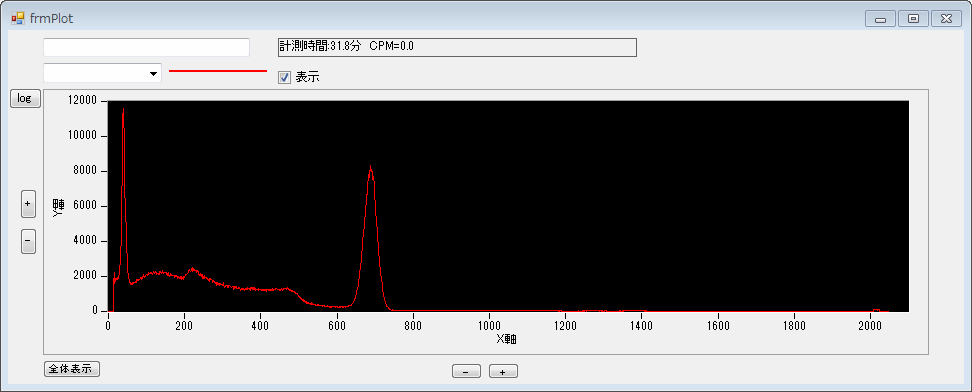Minimize the frmPlot window
The height and width of the screenshot is (392, 972).
coord(880,19)
